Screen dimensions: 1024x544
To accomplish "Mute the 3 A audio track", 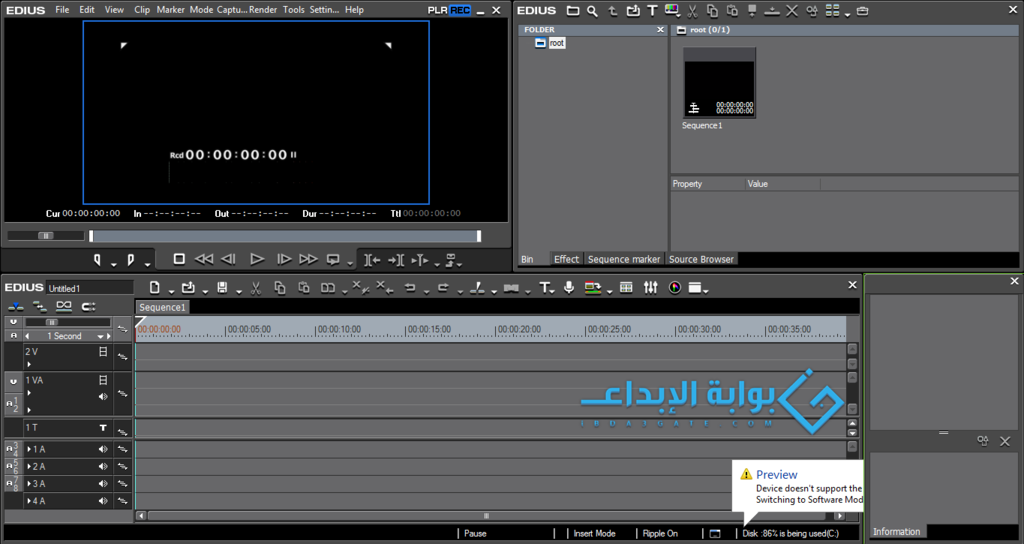I will coord(103,484).
